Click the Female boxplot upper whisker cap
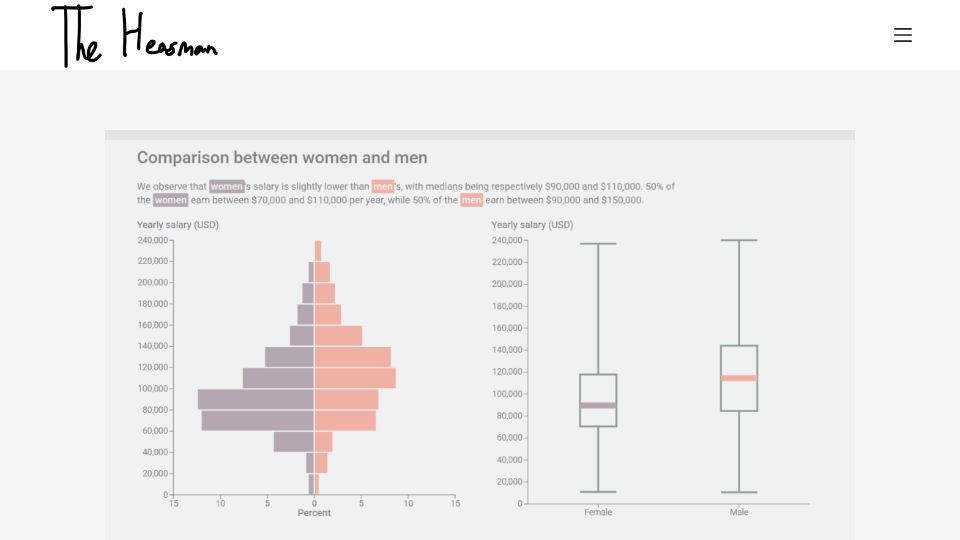The width and height of the screenshot is (960, 540). [598, 244]
